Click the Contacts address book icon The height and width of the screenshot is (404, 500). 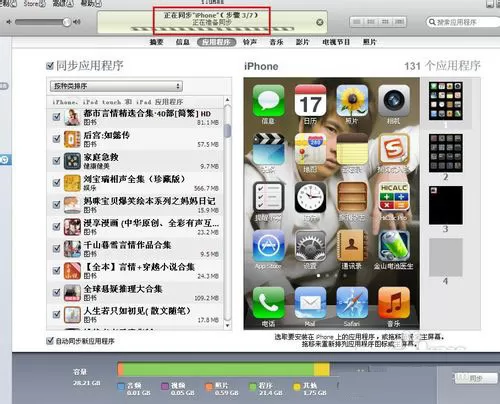[352, 246]
